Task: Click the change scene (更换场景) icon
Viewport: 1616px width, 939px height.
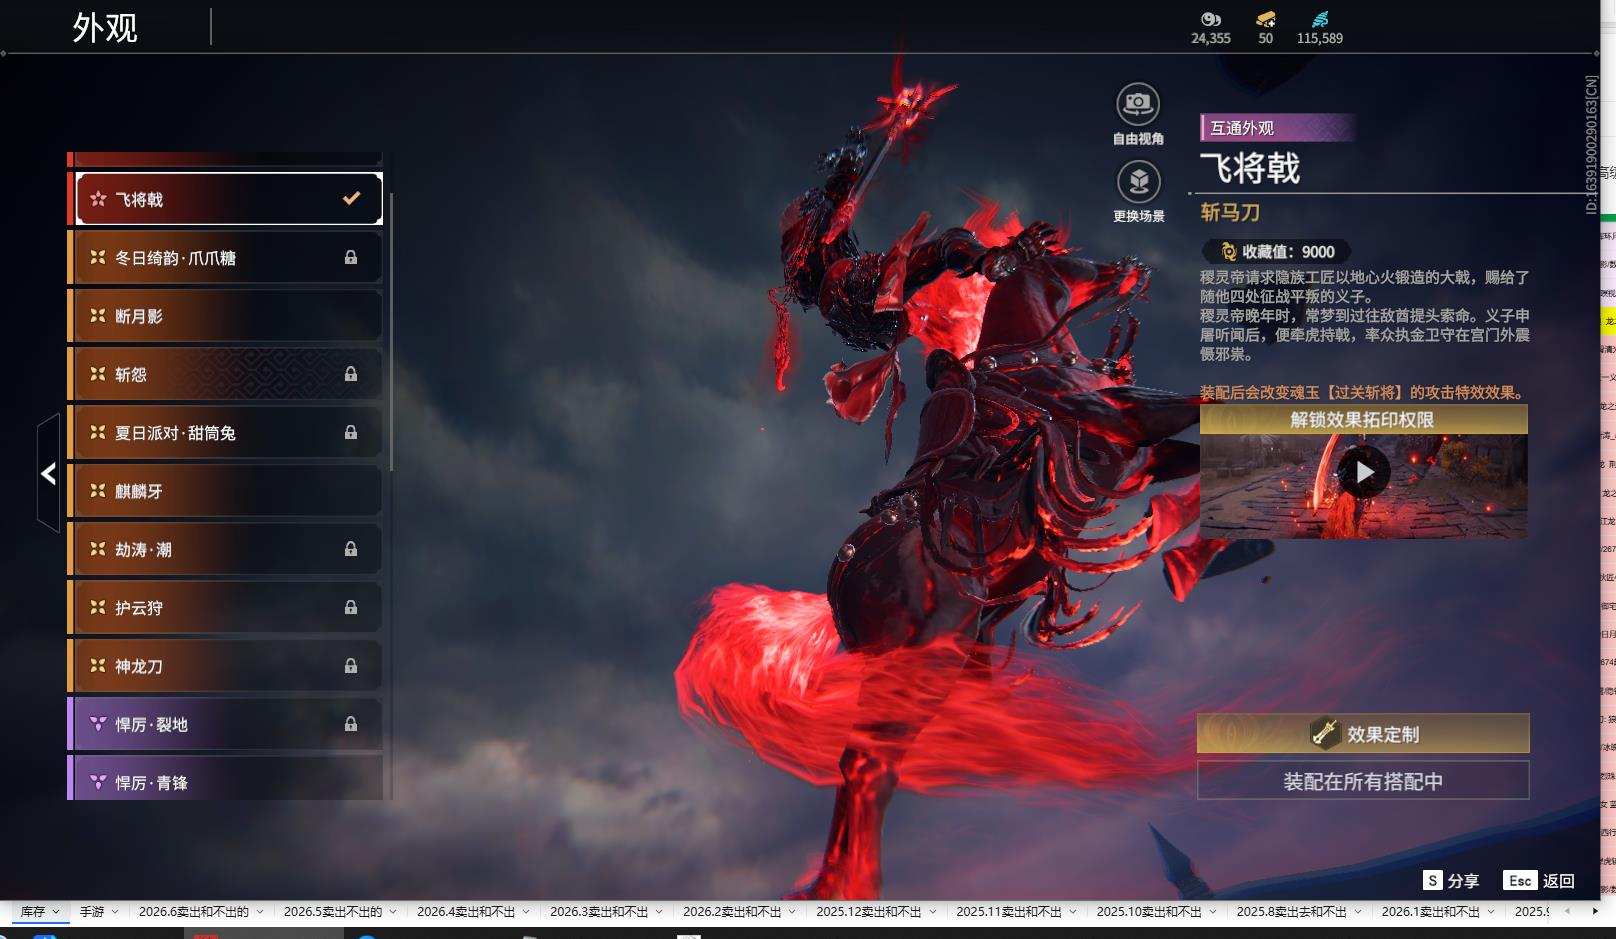Action: [1138, 182]
